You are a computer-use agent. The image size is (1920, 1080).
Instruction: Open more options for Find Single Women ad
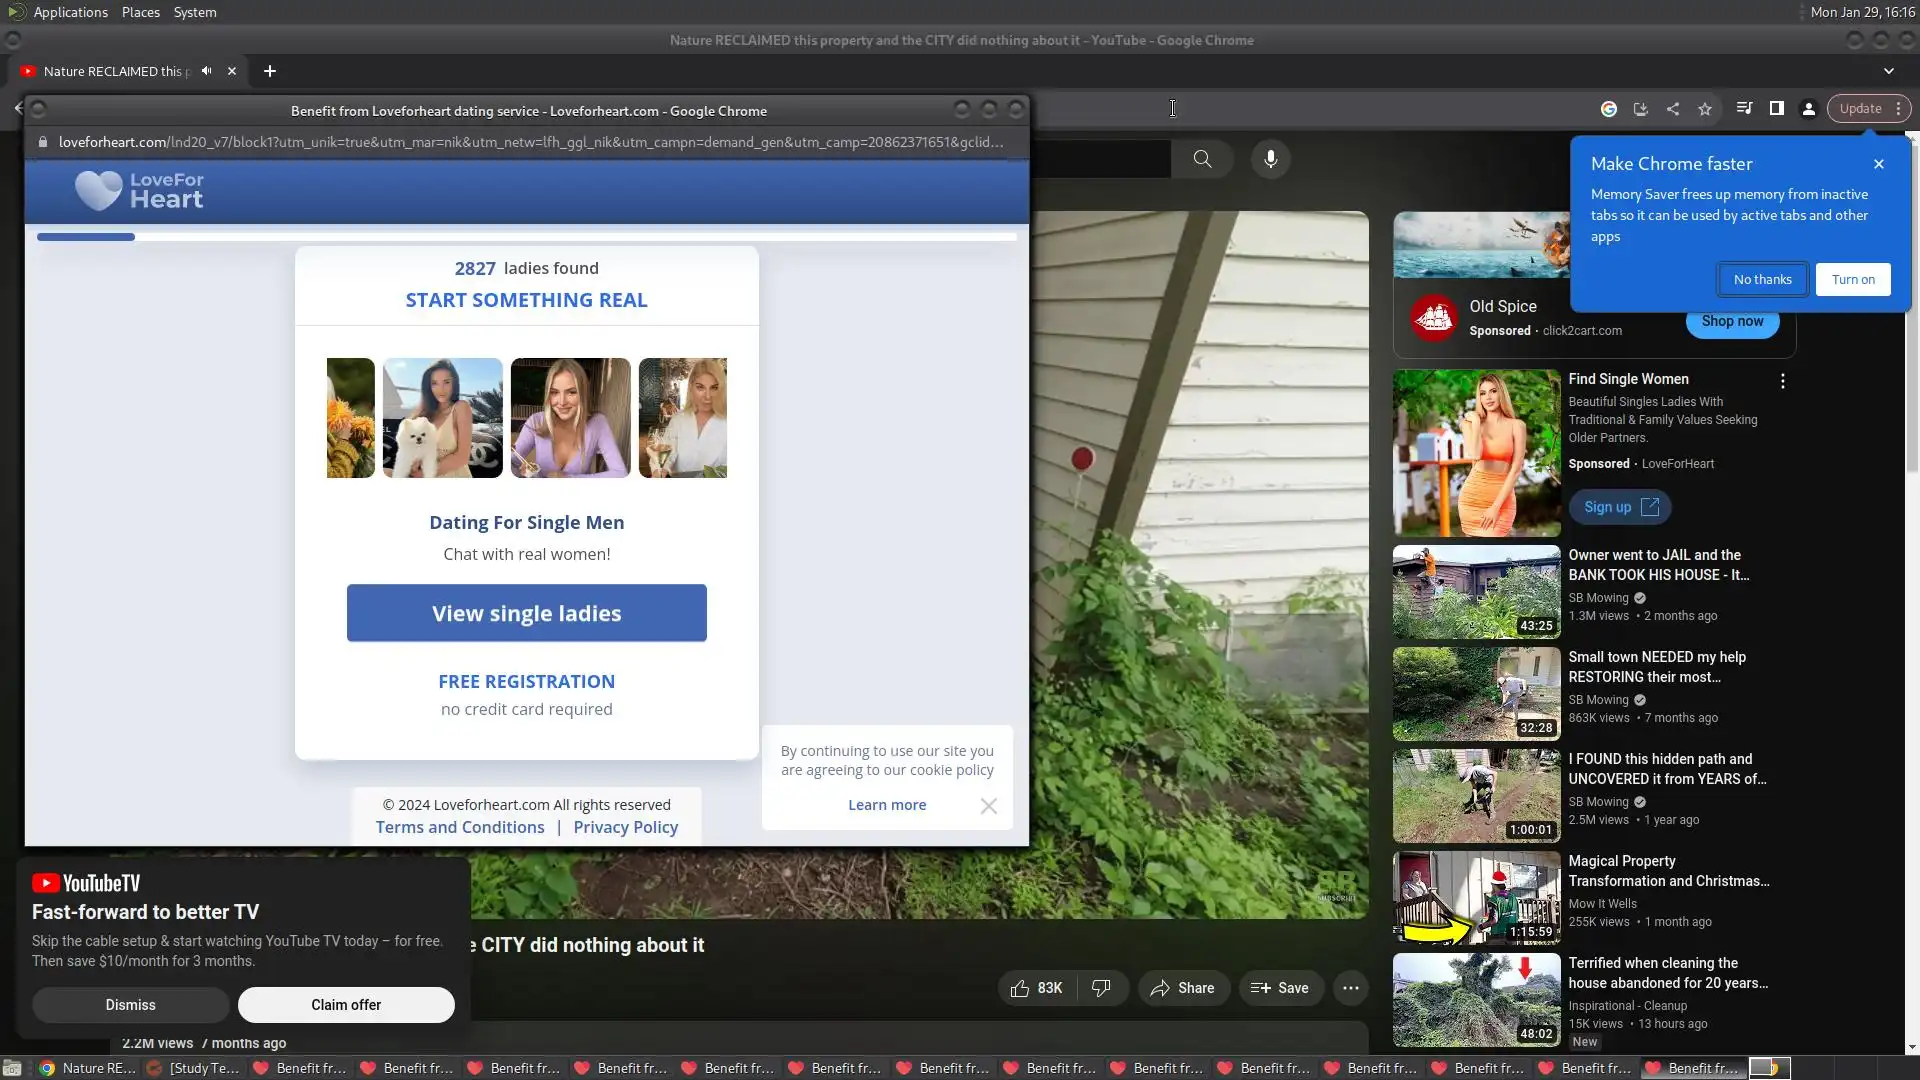coord(1782,381)
